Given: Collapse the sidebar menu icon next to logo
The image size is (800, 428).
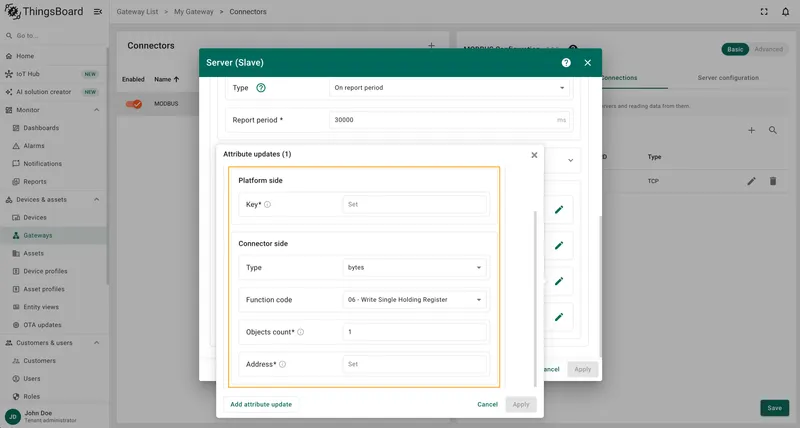Looking at the screenshot, I should (x=98, y=12).
